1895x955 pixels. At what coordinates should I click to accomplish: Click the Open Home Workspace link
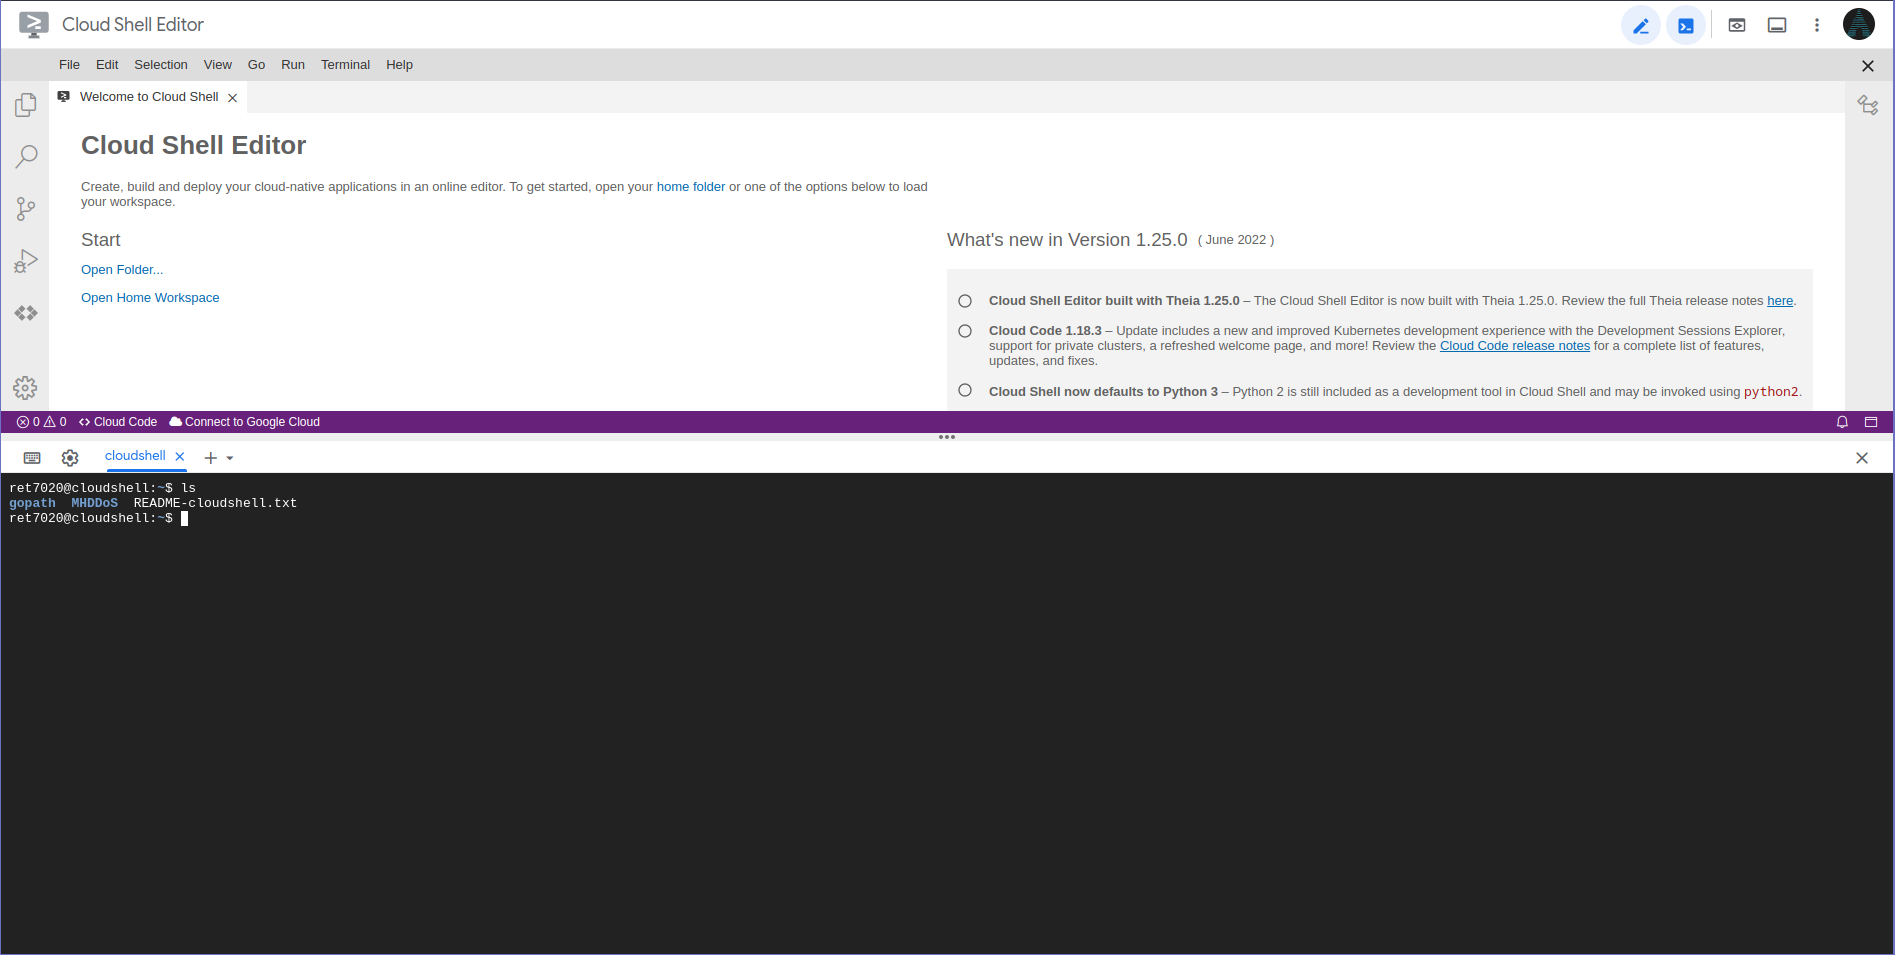[150, 298]
